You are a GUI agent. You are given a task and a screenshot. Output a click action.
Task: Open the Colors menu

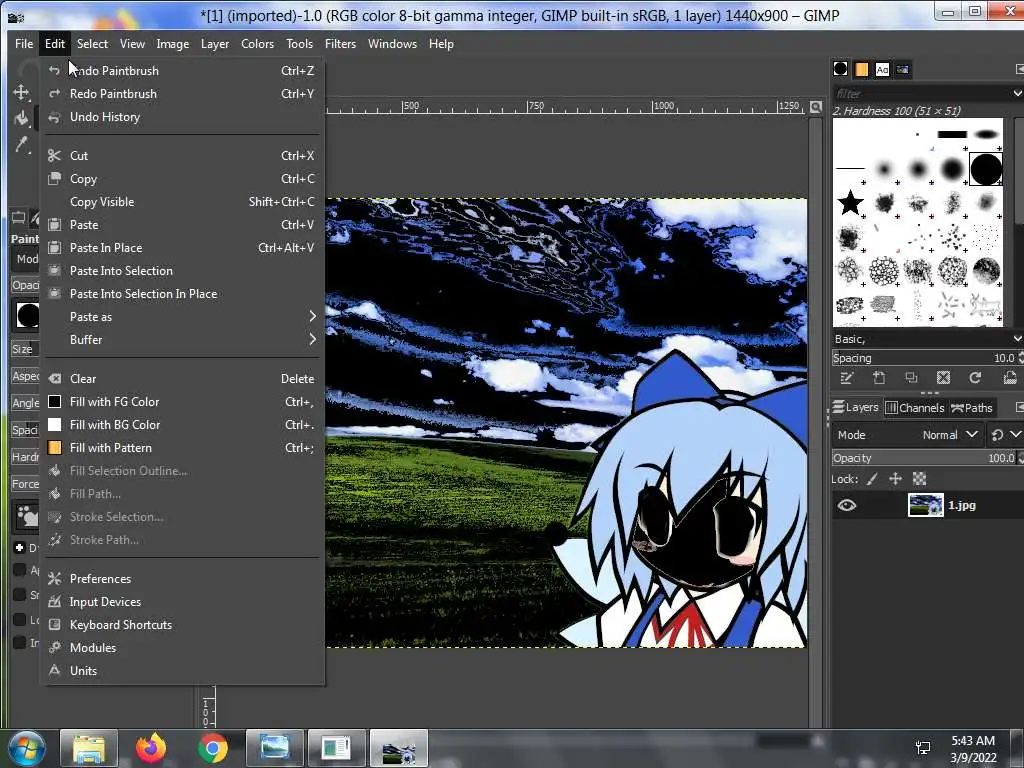[x=257, y=44]
